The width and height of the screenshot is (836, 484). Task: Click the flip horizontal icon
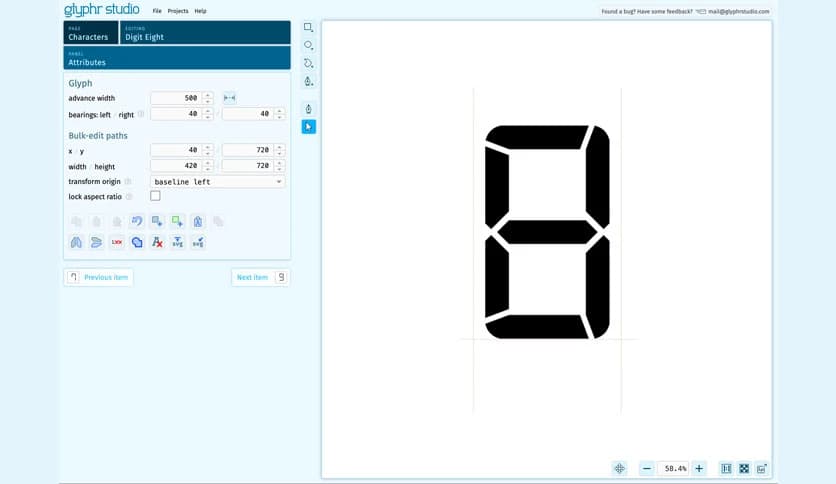click(x=76, y=243)
